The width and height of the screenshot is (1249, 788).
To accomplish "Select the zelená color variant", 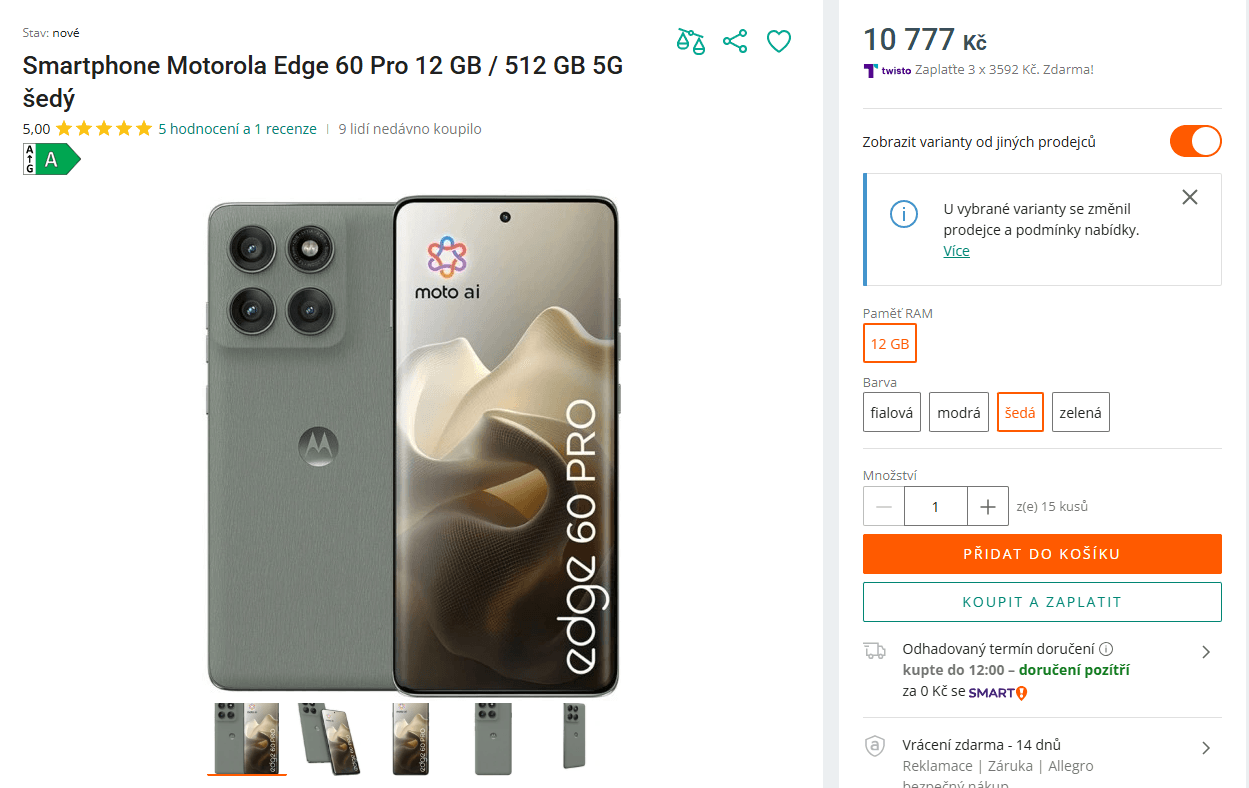I will [x=1080, y=412].
